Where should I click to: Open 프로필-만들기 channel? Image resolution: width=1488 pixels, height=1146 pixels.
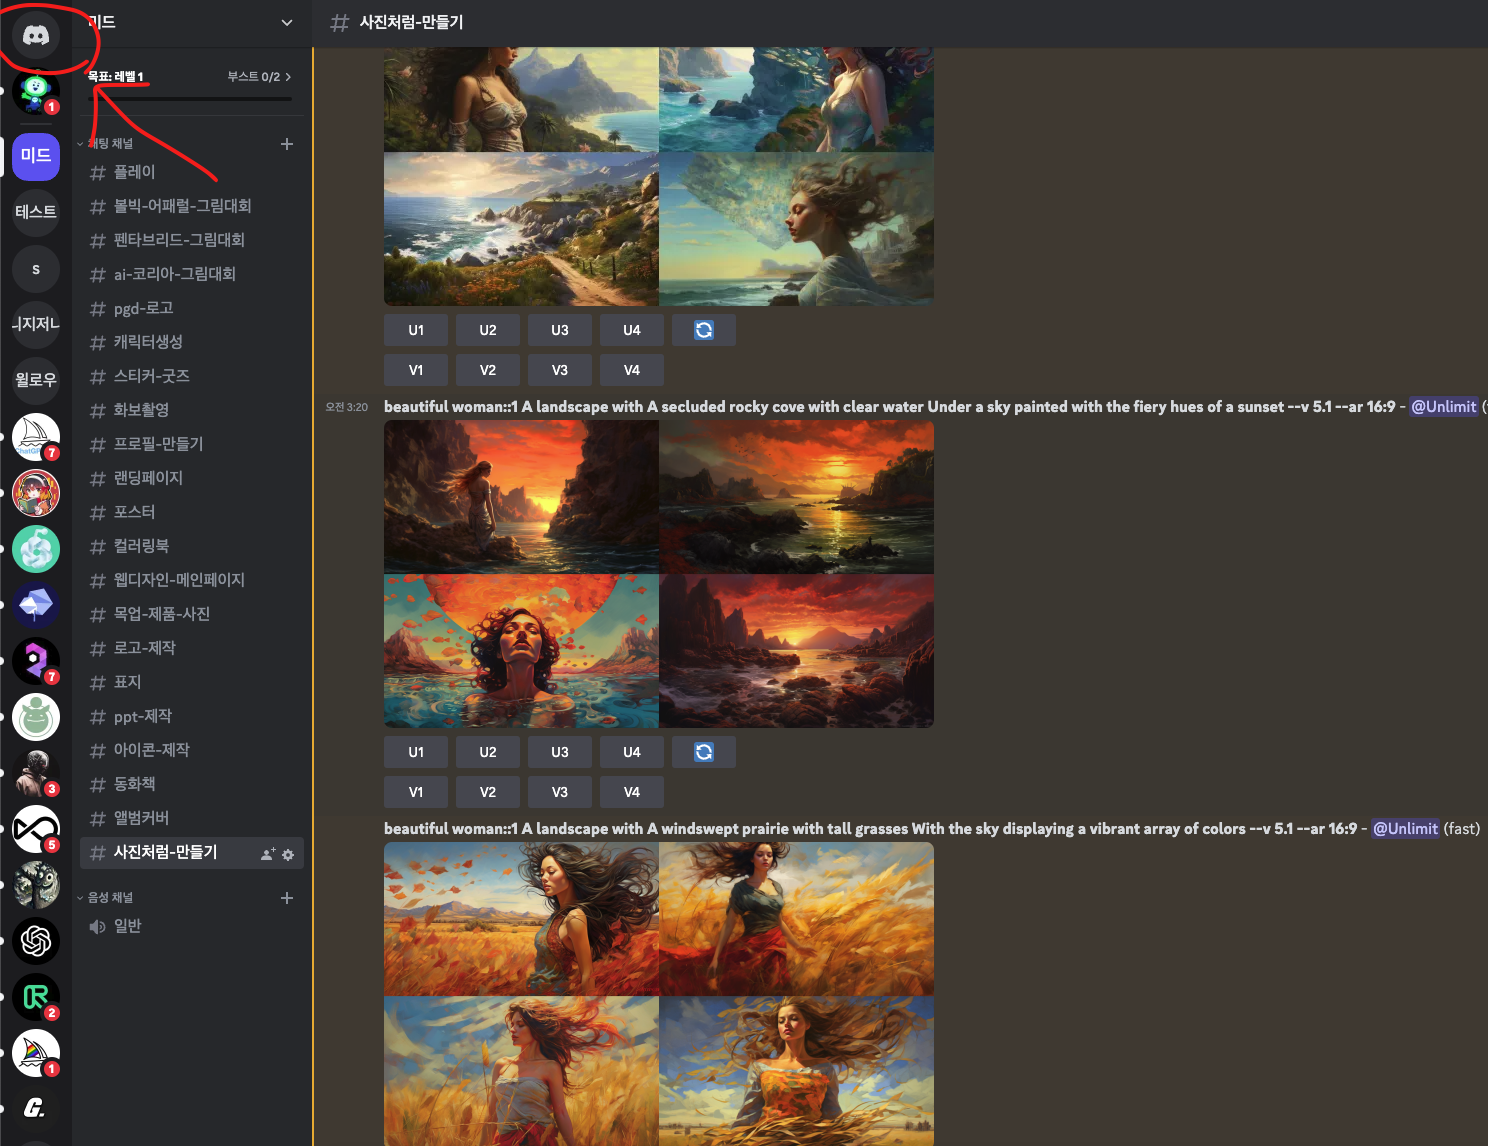point(192,444)
